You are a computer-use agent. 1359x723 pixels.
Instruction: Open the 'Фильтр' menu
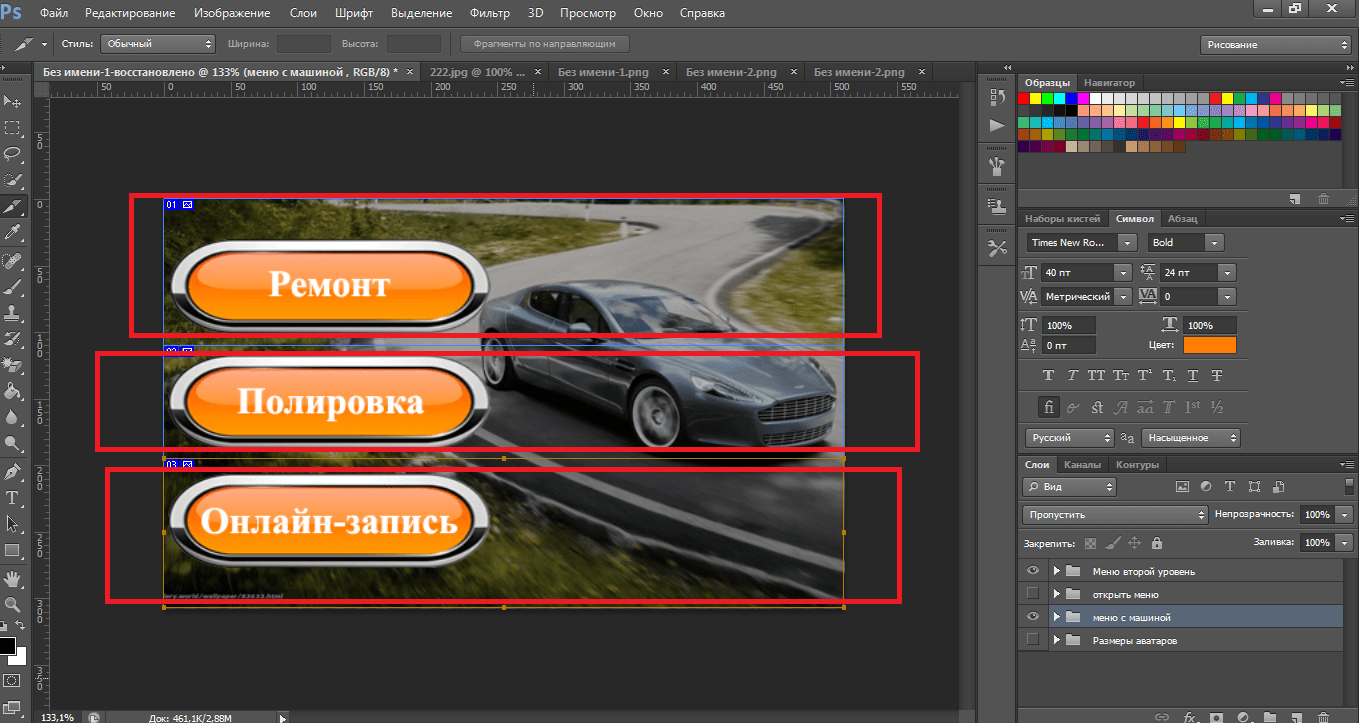(x=489, y=13)
